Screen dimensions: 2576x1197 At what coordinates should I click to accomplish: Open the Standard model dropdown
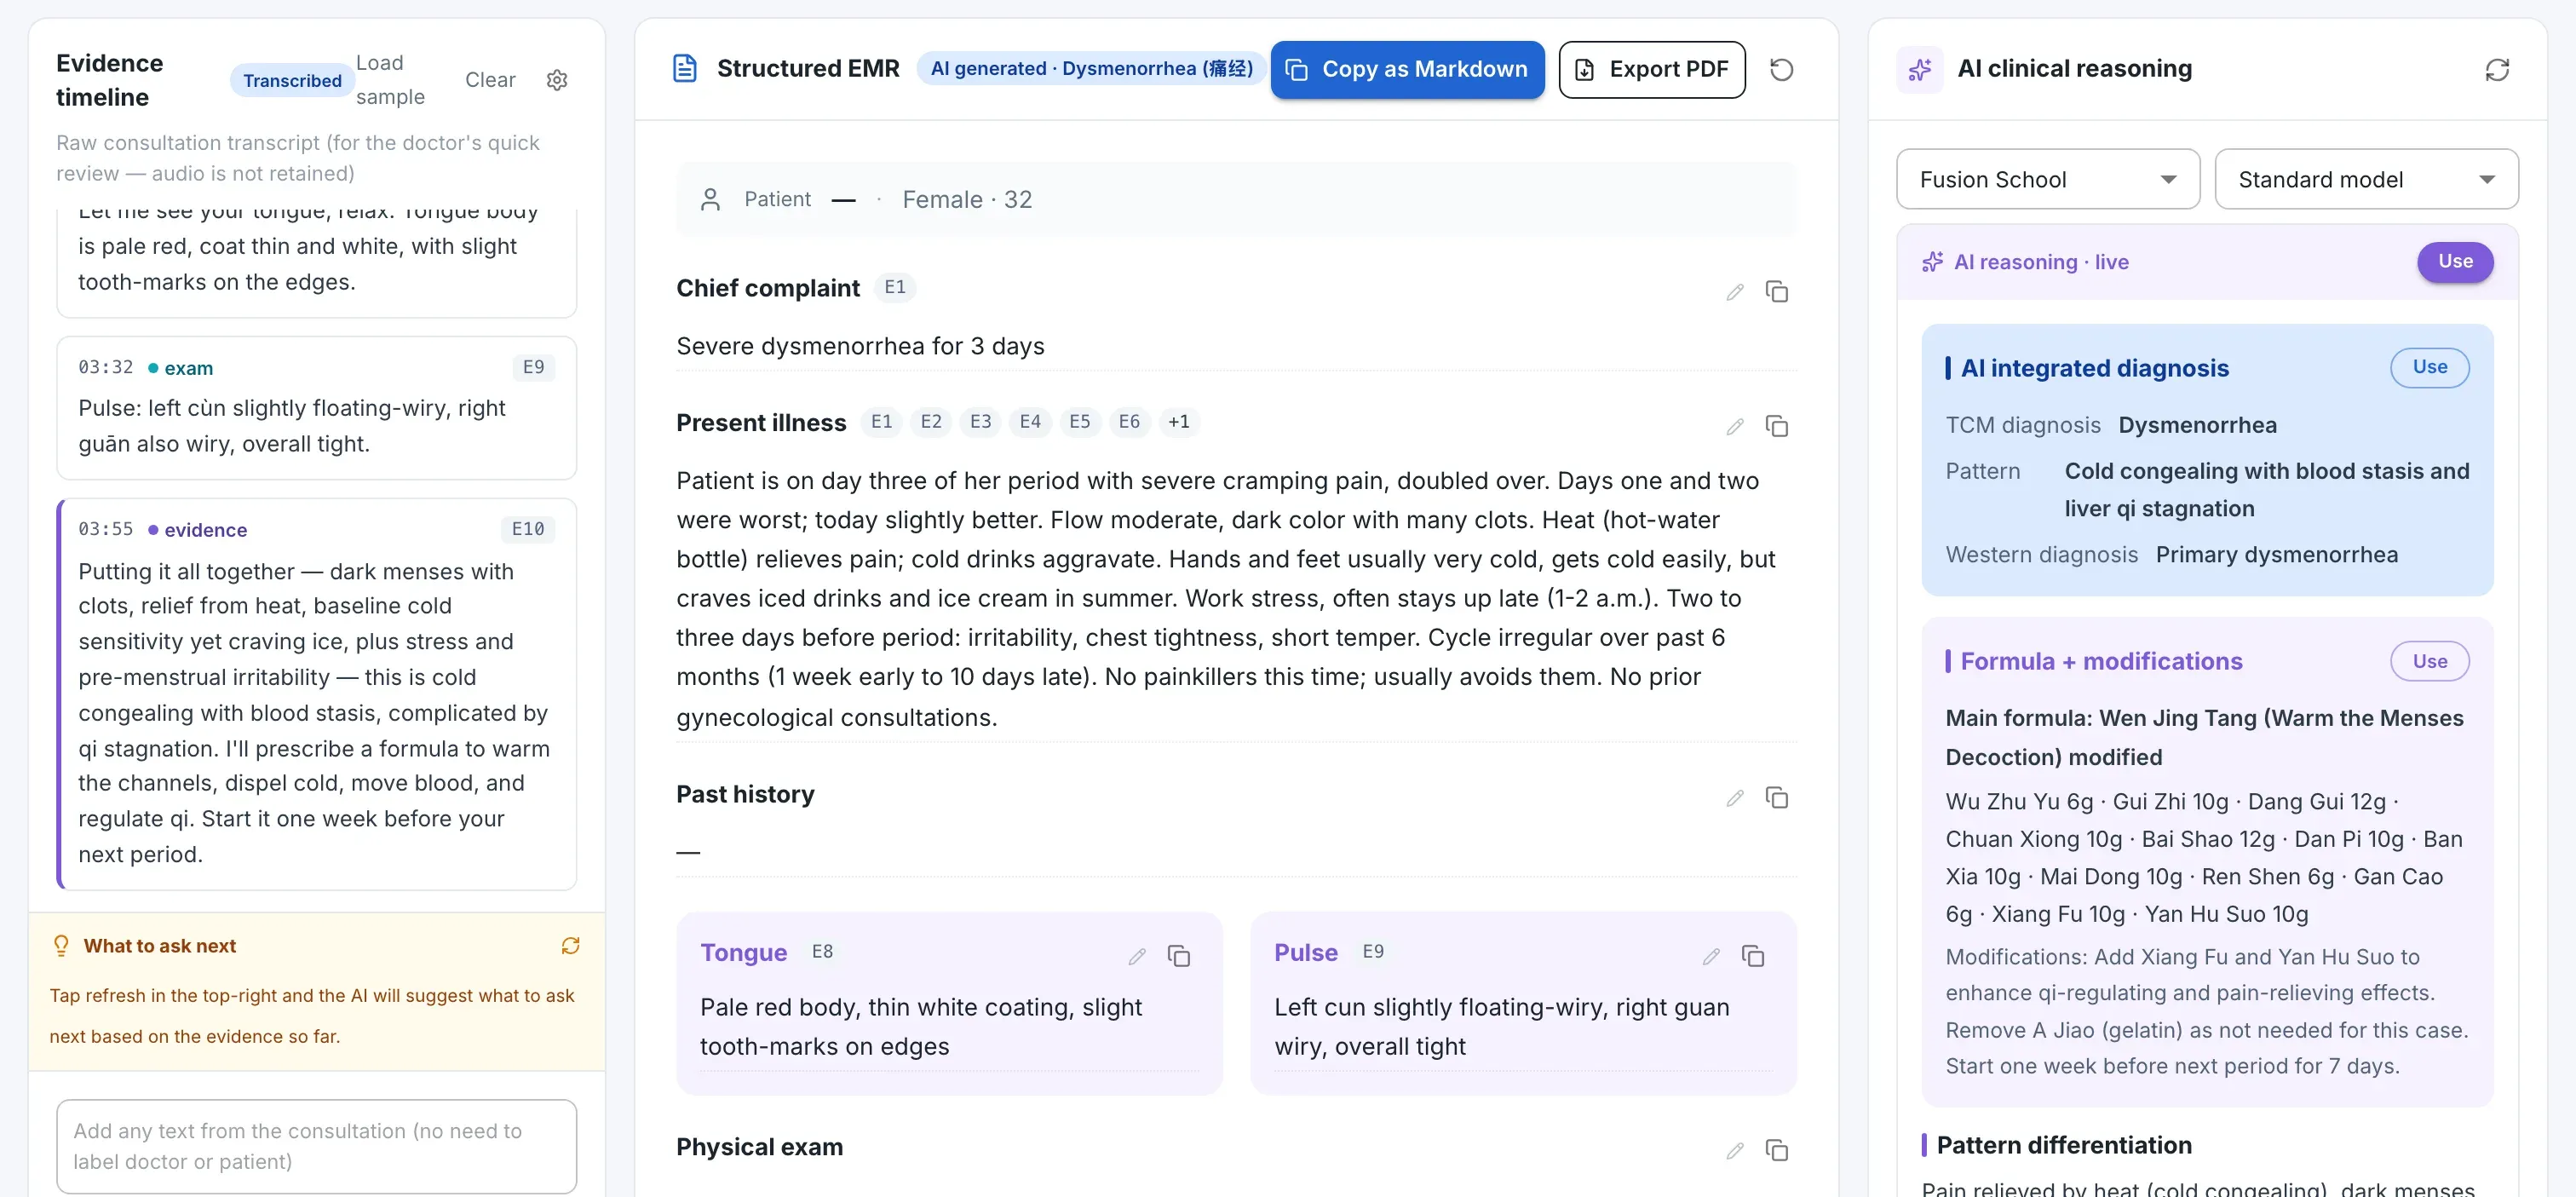pyautogui.click(x=2366, y=179)
